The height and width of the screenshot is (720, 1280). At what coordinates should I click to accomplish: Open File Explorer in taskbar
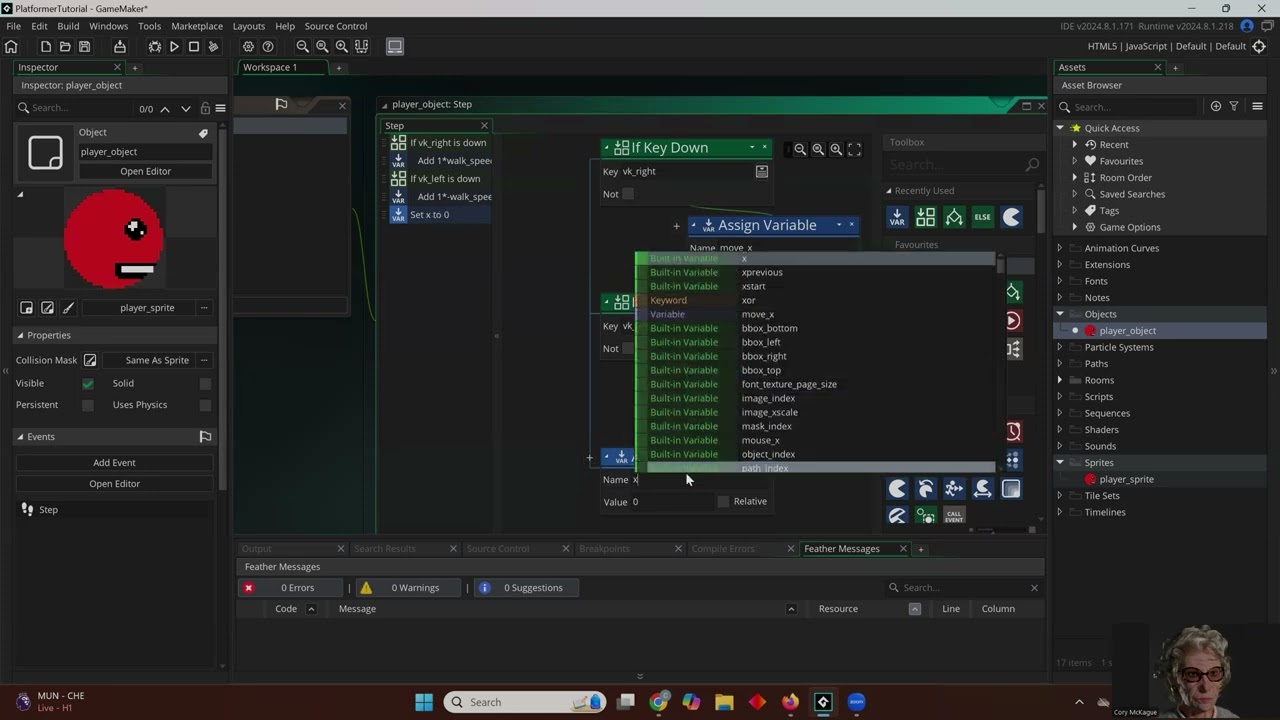724,702
